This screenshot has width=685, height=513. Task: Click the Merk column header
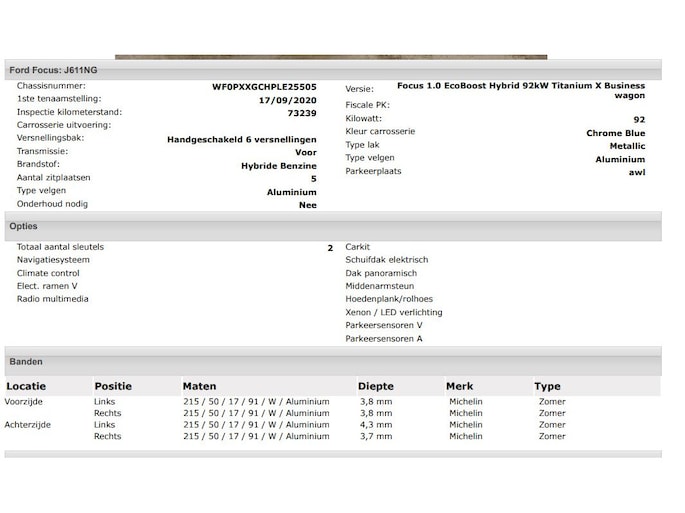(460, 386)
